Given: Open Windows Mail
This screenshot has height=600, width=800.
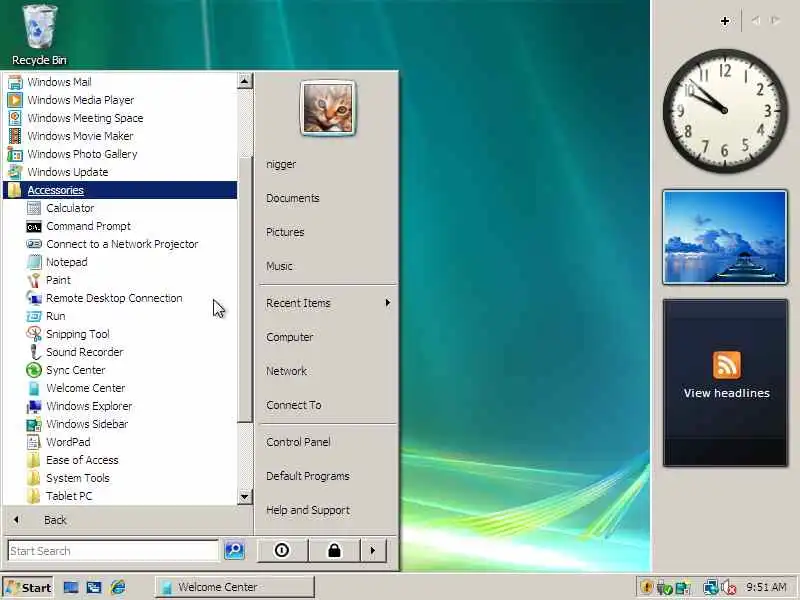Looking at the screenshot, I should pos(49,82).
